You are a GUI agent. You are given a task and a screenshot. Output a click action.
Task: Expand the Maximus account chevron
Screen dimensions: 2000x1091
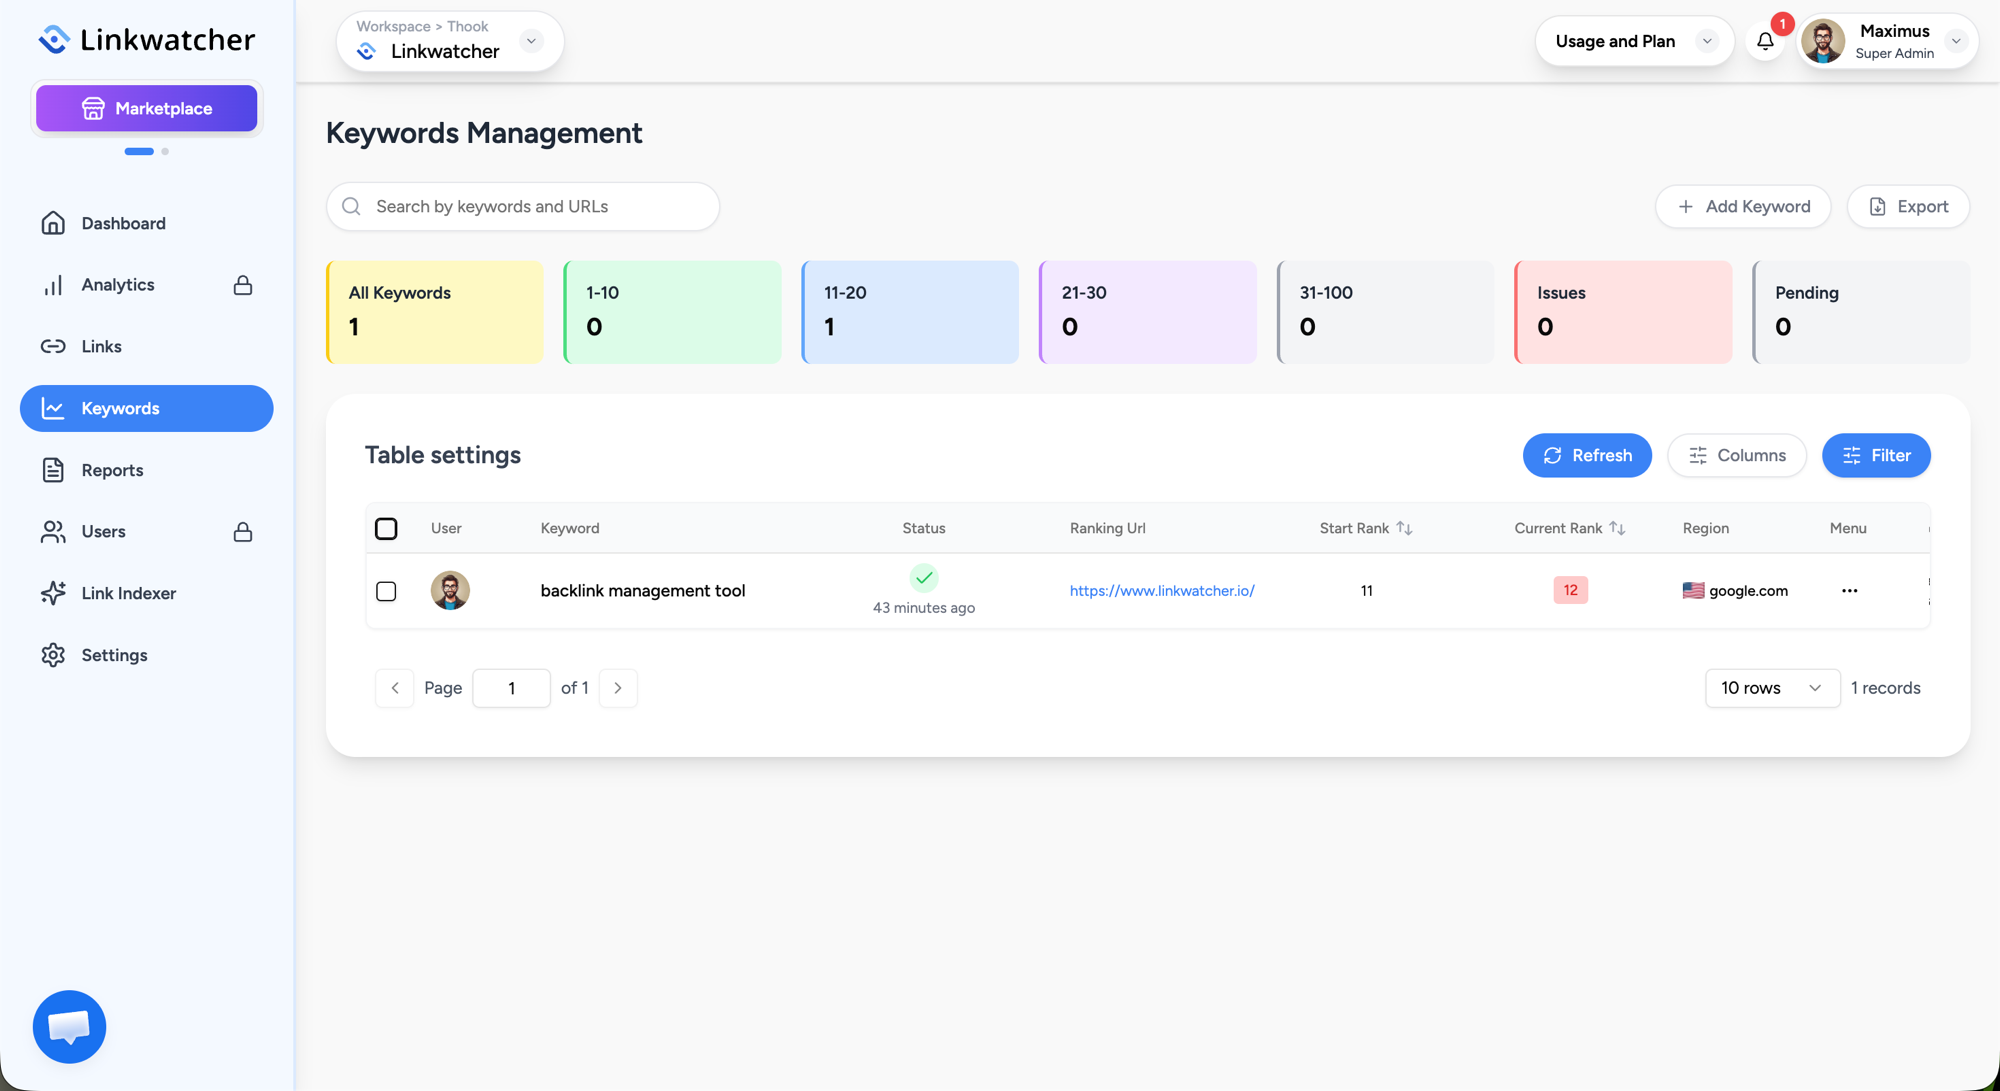pyautogui.click(x=1956, y=41)
